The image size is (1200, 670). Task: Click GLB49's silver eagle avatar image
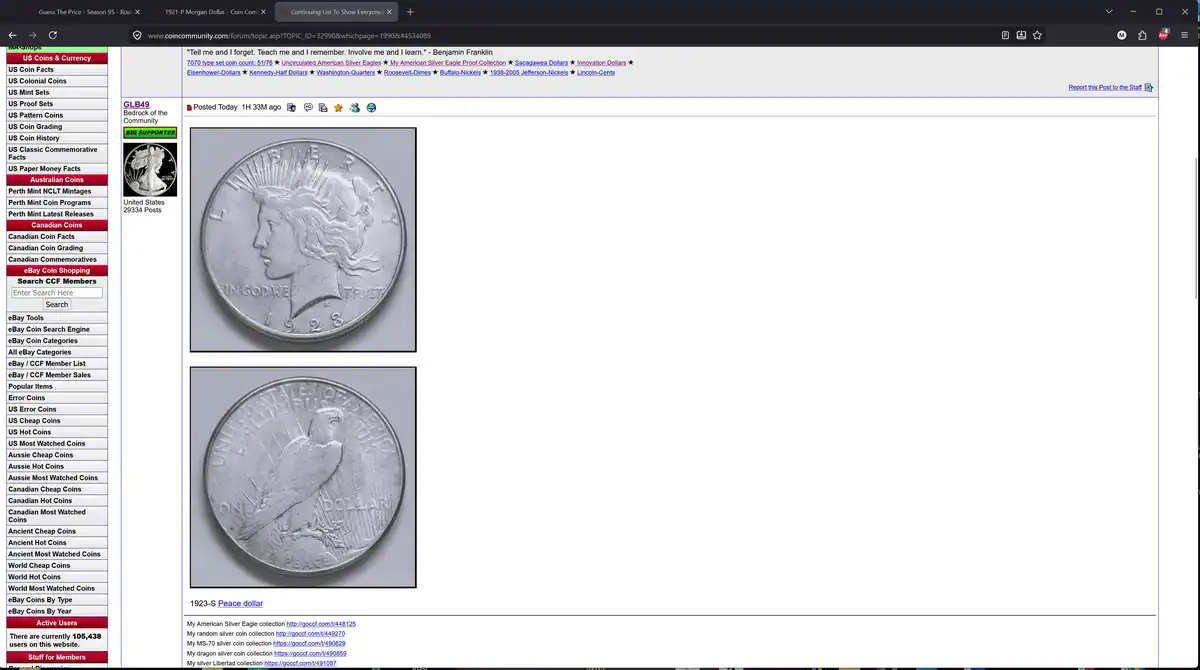click(150, 169)
